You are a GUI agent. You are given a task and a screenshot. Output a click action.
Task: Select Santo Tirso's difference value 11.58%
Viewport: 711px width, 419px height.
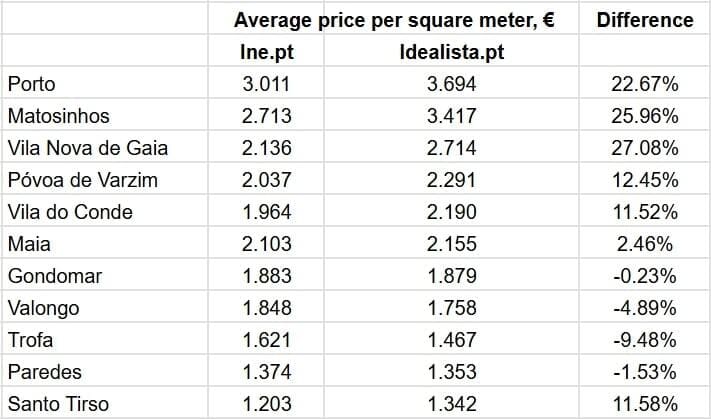pyautogui.click(x=644, y=404)
